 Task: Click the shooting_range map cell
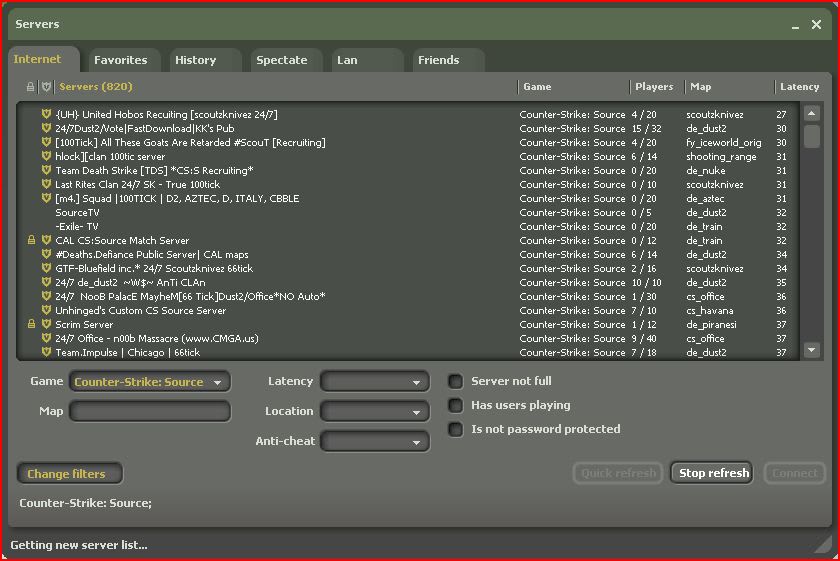click(721, 156)
